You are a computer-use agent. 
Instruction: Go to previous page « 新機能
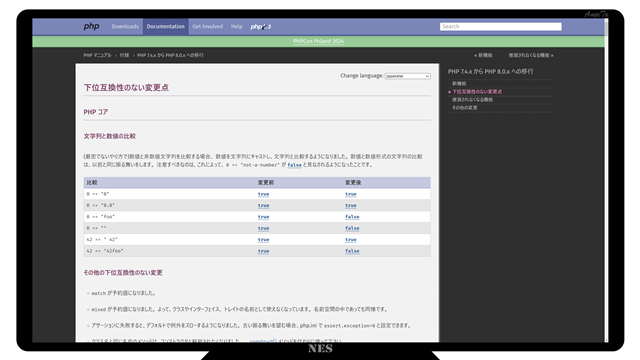point(483,55)
